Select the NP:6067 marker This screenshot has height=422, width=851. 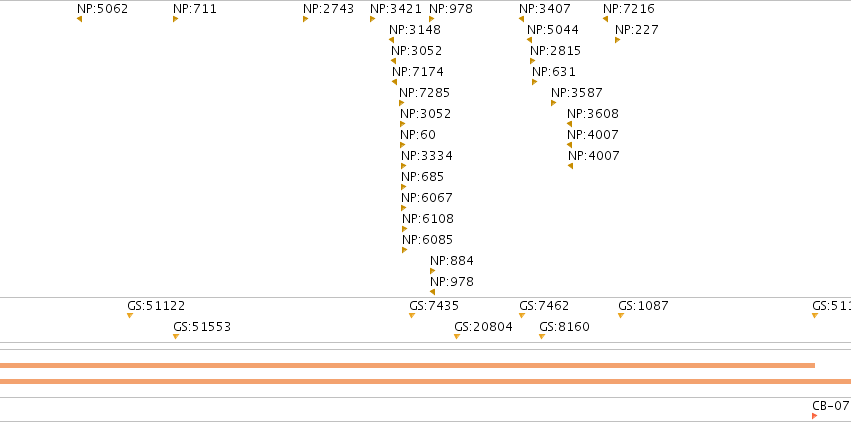click(x=404, y=208)
